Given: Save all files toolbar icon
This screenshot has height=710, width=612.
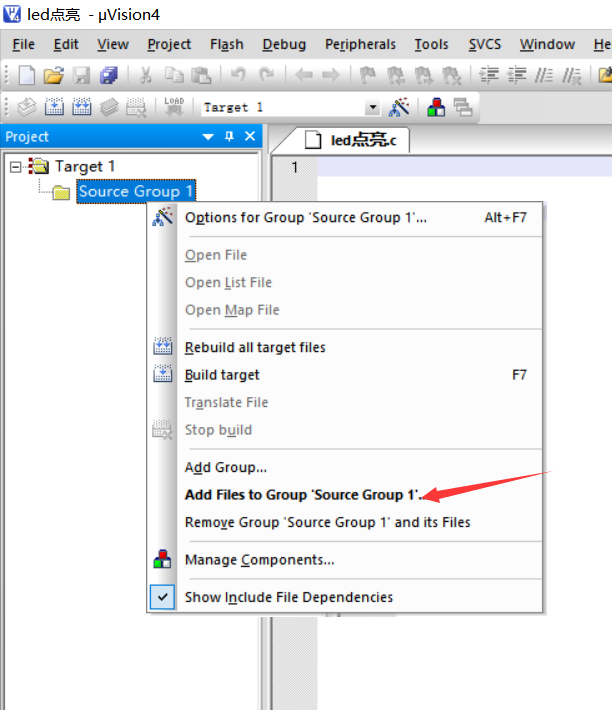Looking at the screenshot, I should click(109, 75).
